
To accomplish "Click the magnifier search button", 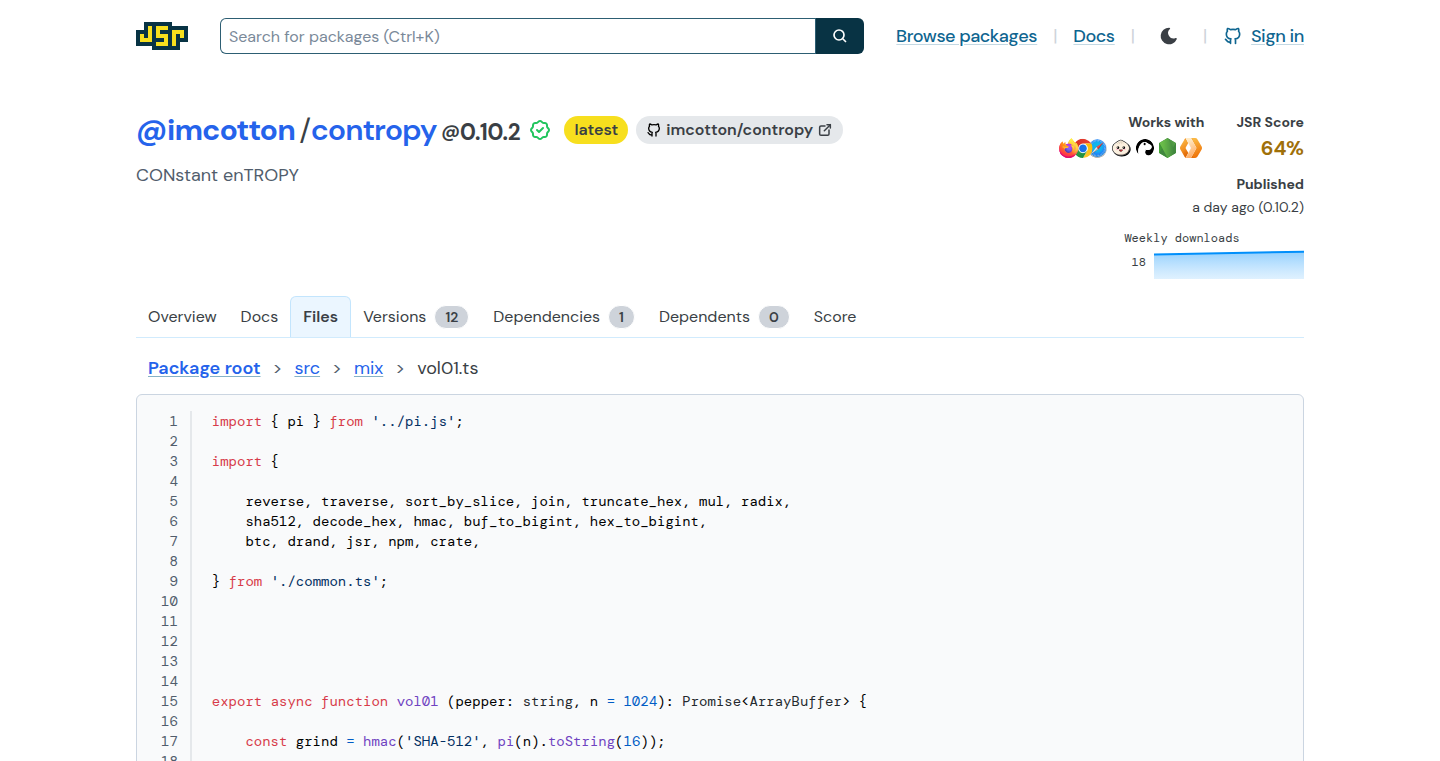I will click(840, 36).
